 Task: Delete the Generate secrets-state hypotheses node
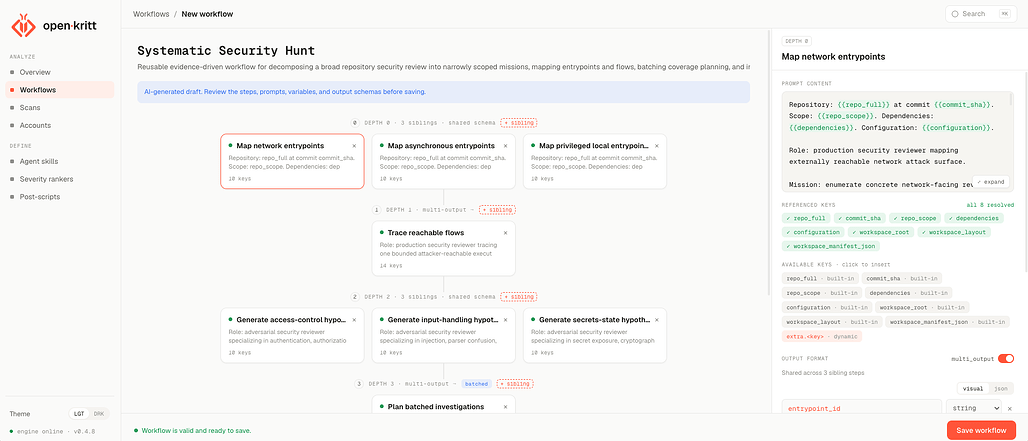656,320
